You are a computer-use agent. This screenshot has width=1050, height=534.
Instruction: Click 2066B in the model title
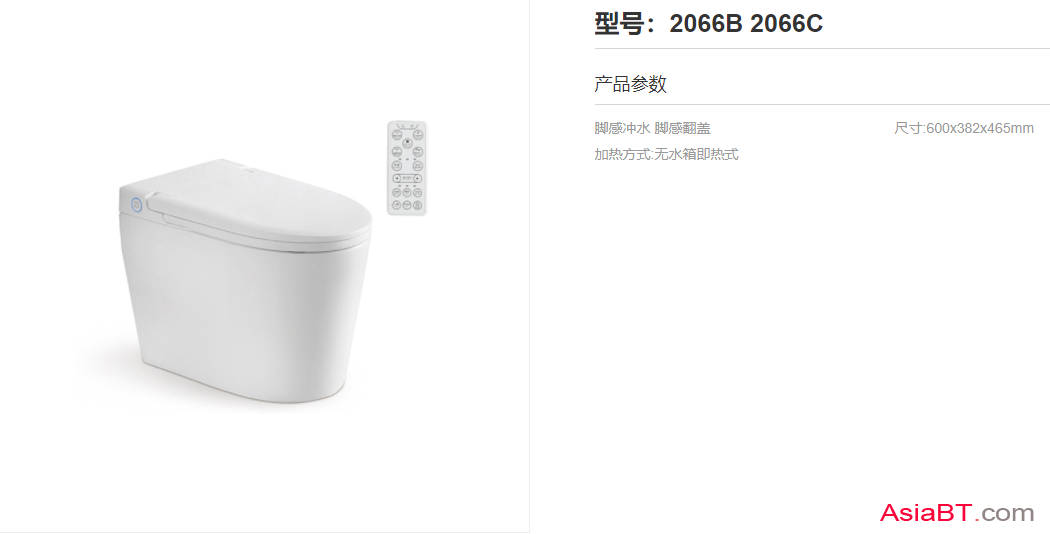(706, 23)
